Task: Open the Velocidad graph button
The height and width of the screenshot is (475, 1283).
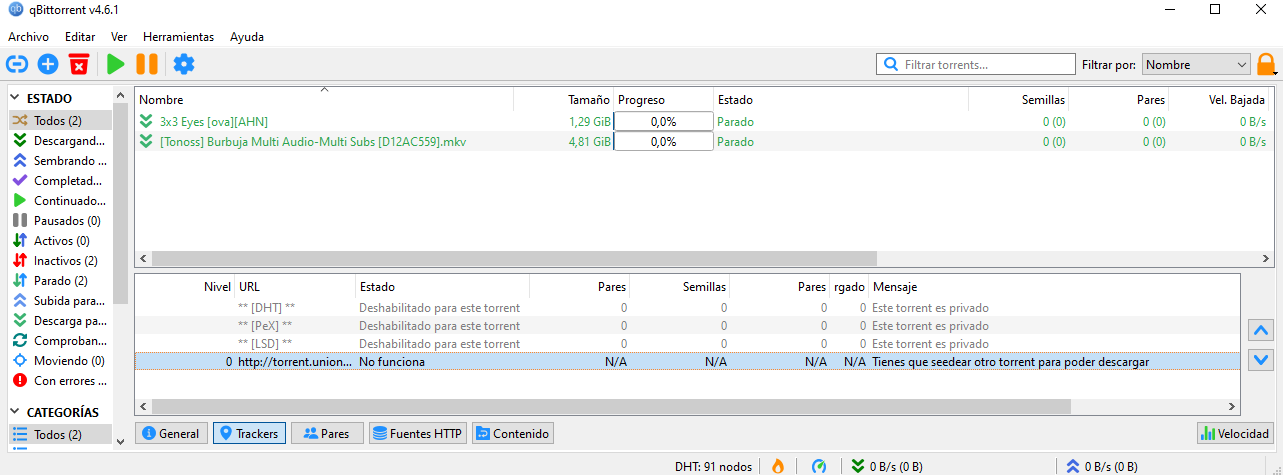Action: pyautogui.click(x=1235, y=434)
